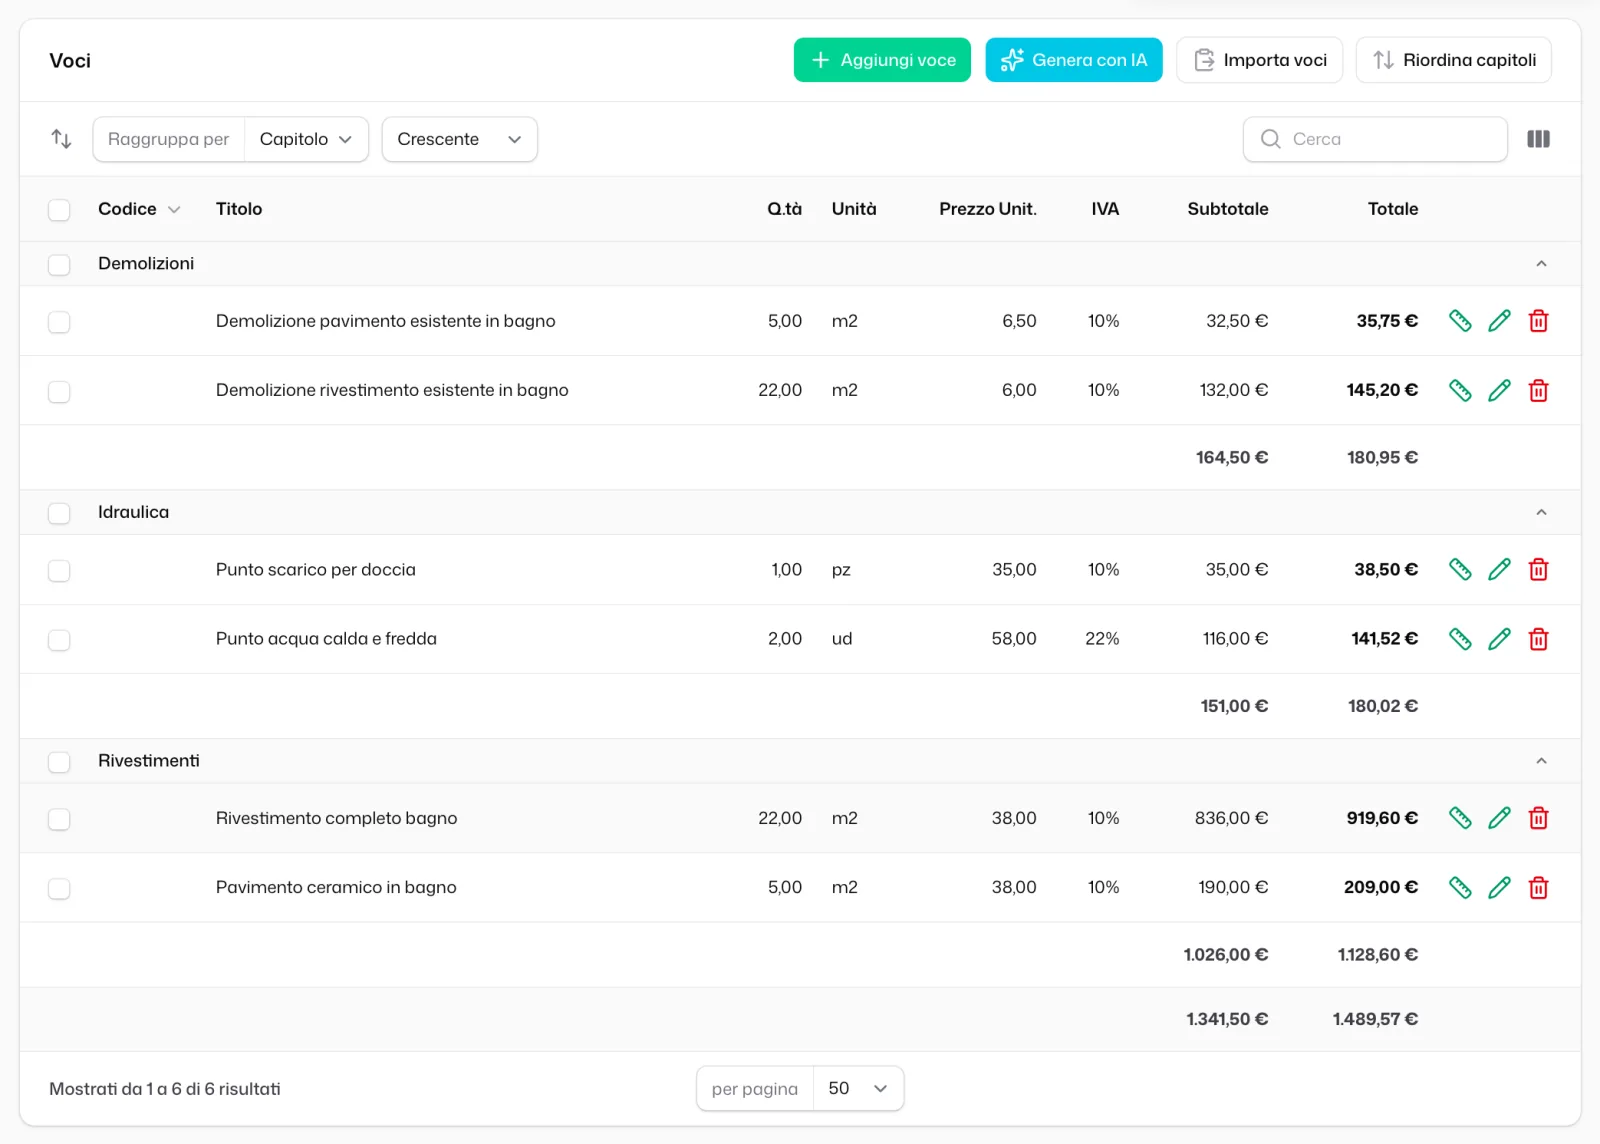Sort by the Codice column header

click(x=139, y=209)
